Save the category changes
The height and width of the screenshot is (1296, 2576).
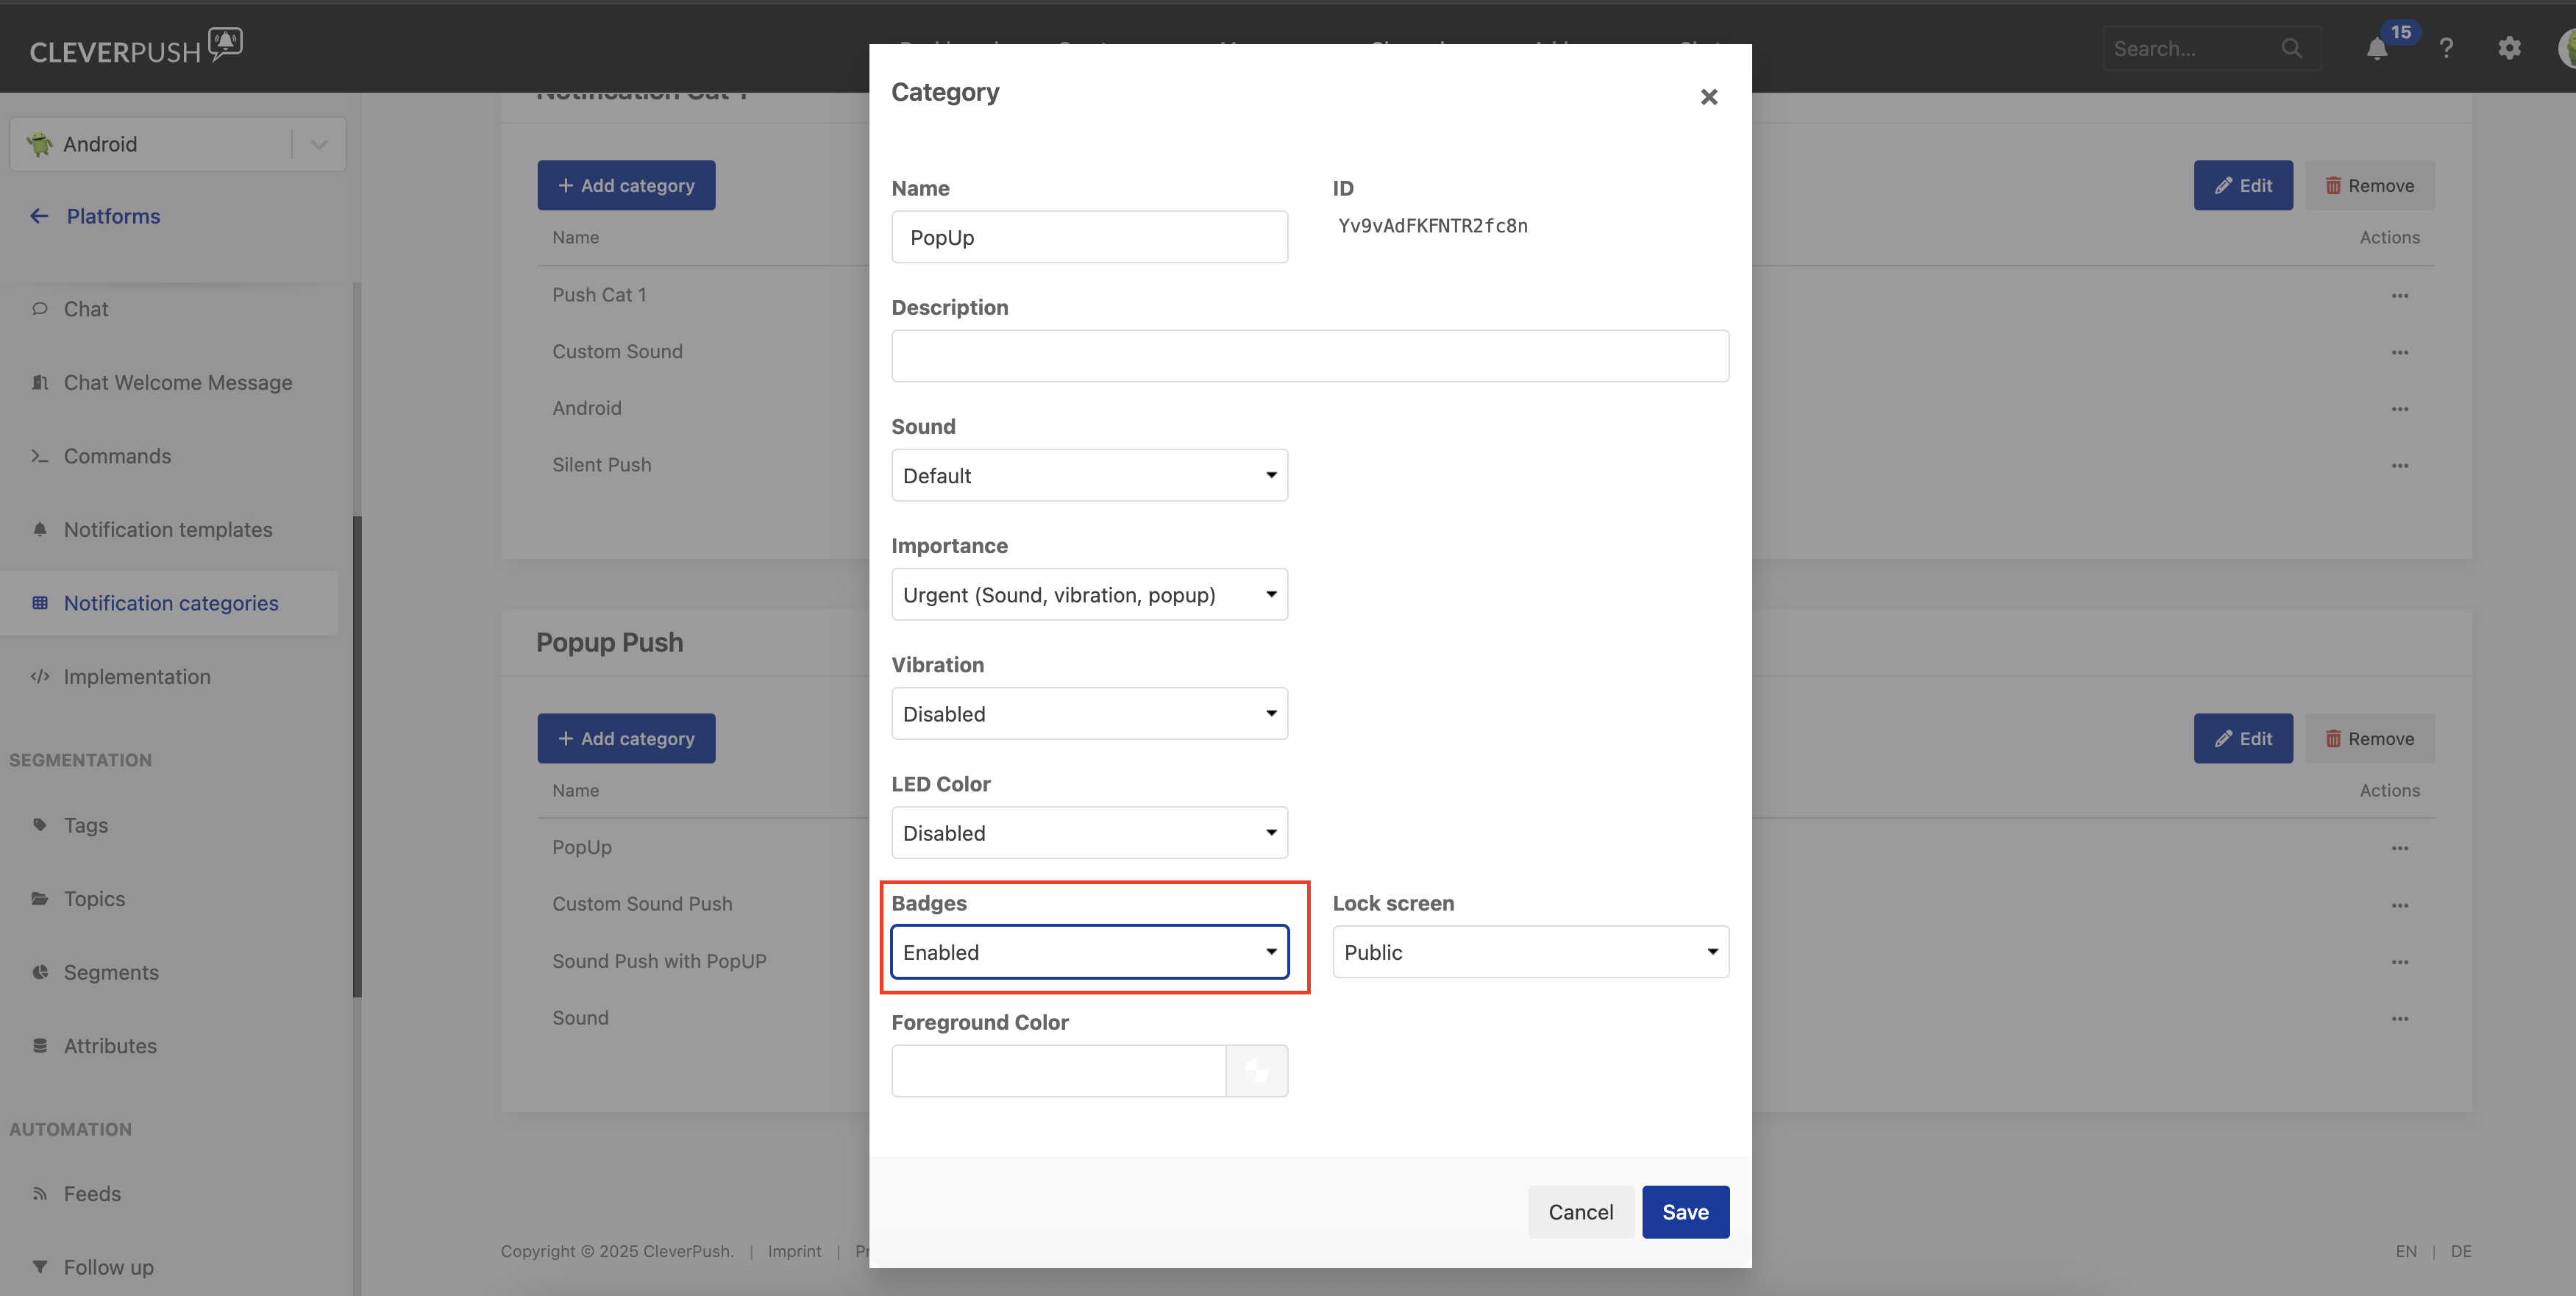[1685, 1212]
